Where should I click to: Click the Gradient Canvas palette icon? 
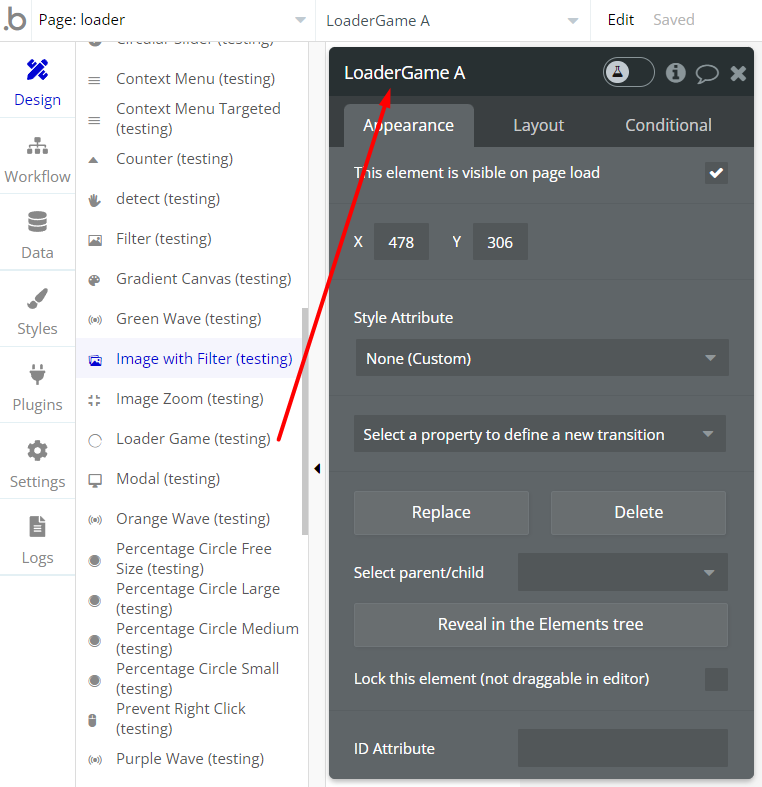tap(94, 280)
